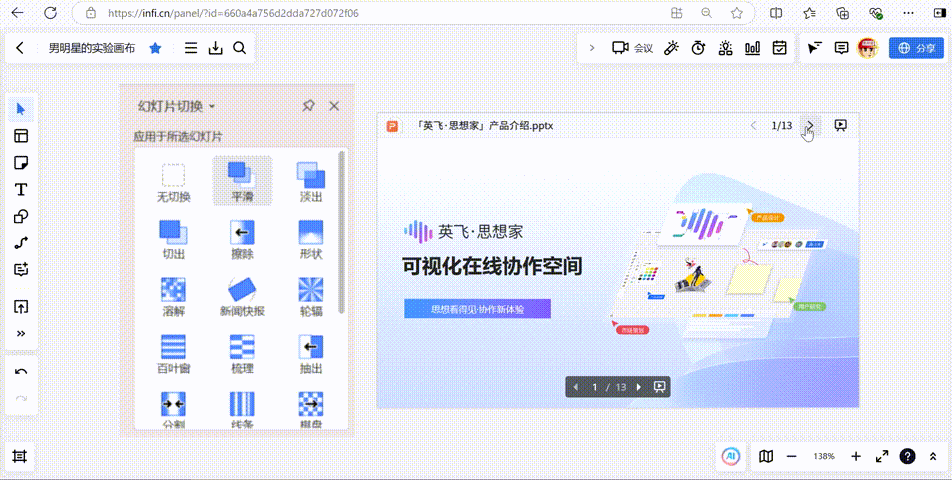Open the chat message panel
Screen dimensions: 952x480
click(841, 49)
